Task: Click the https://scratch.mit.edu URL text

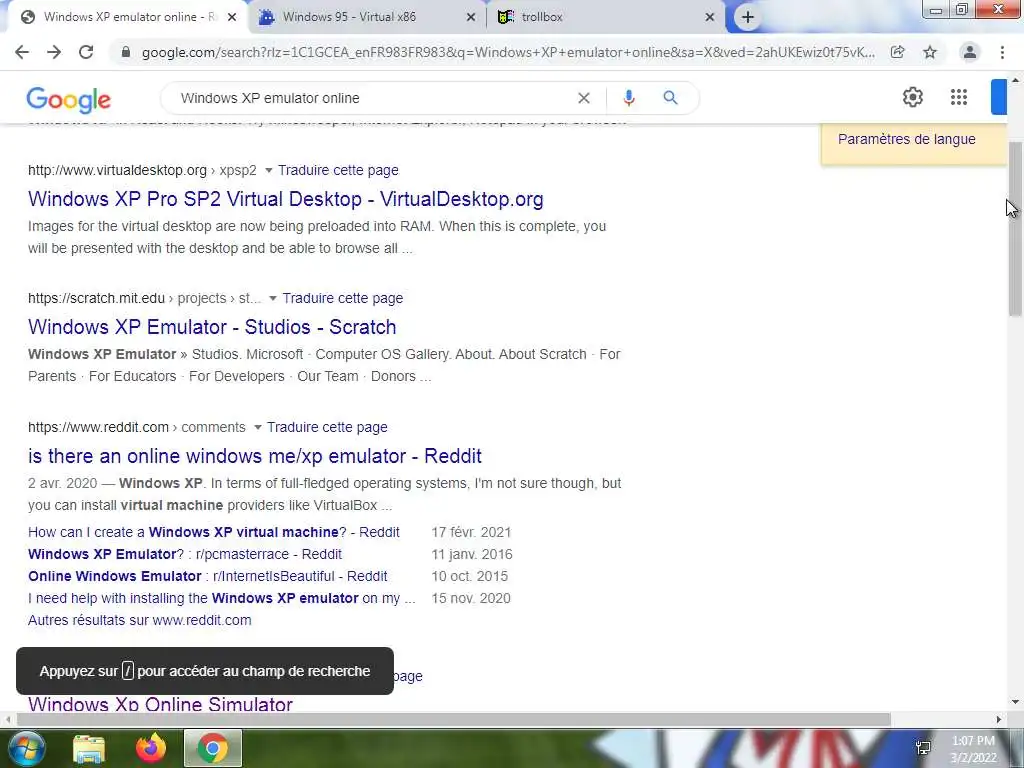Action: (x=97, y=298)
